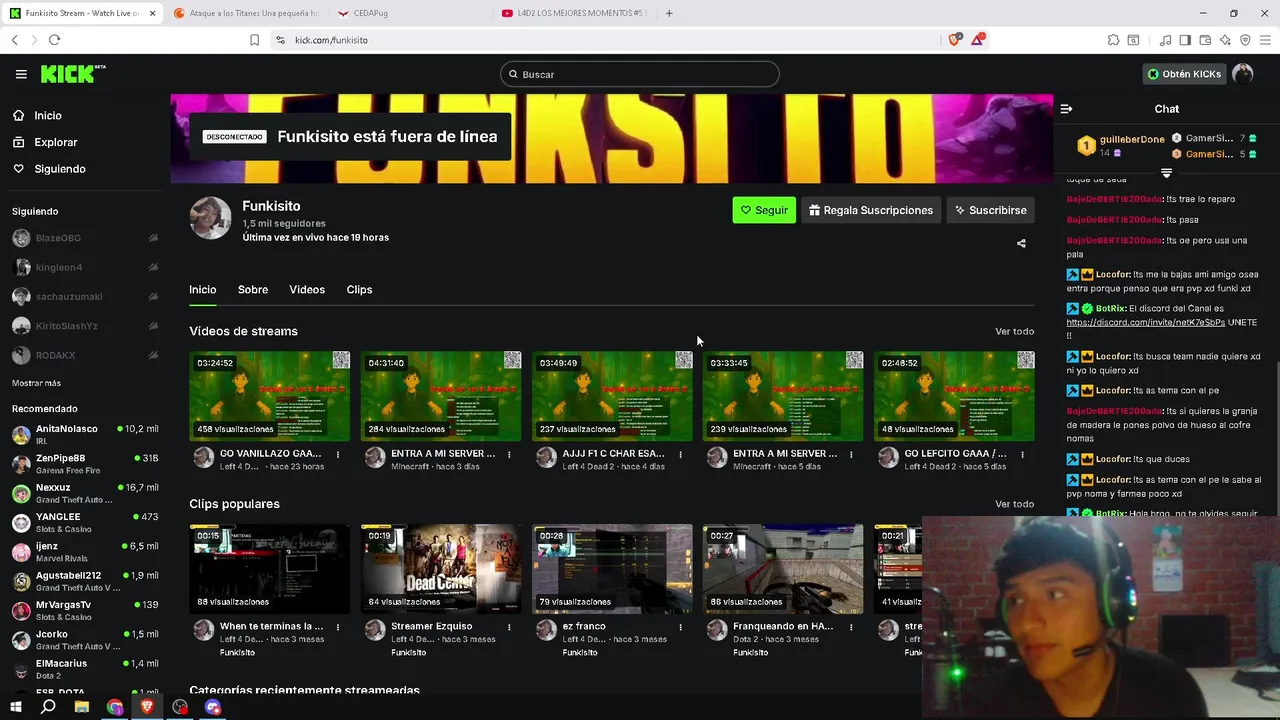The height and width of the screenshot is (720, 1280).
Task: Open kingleon4 followed channel
Action: point(85,267)
